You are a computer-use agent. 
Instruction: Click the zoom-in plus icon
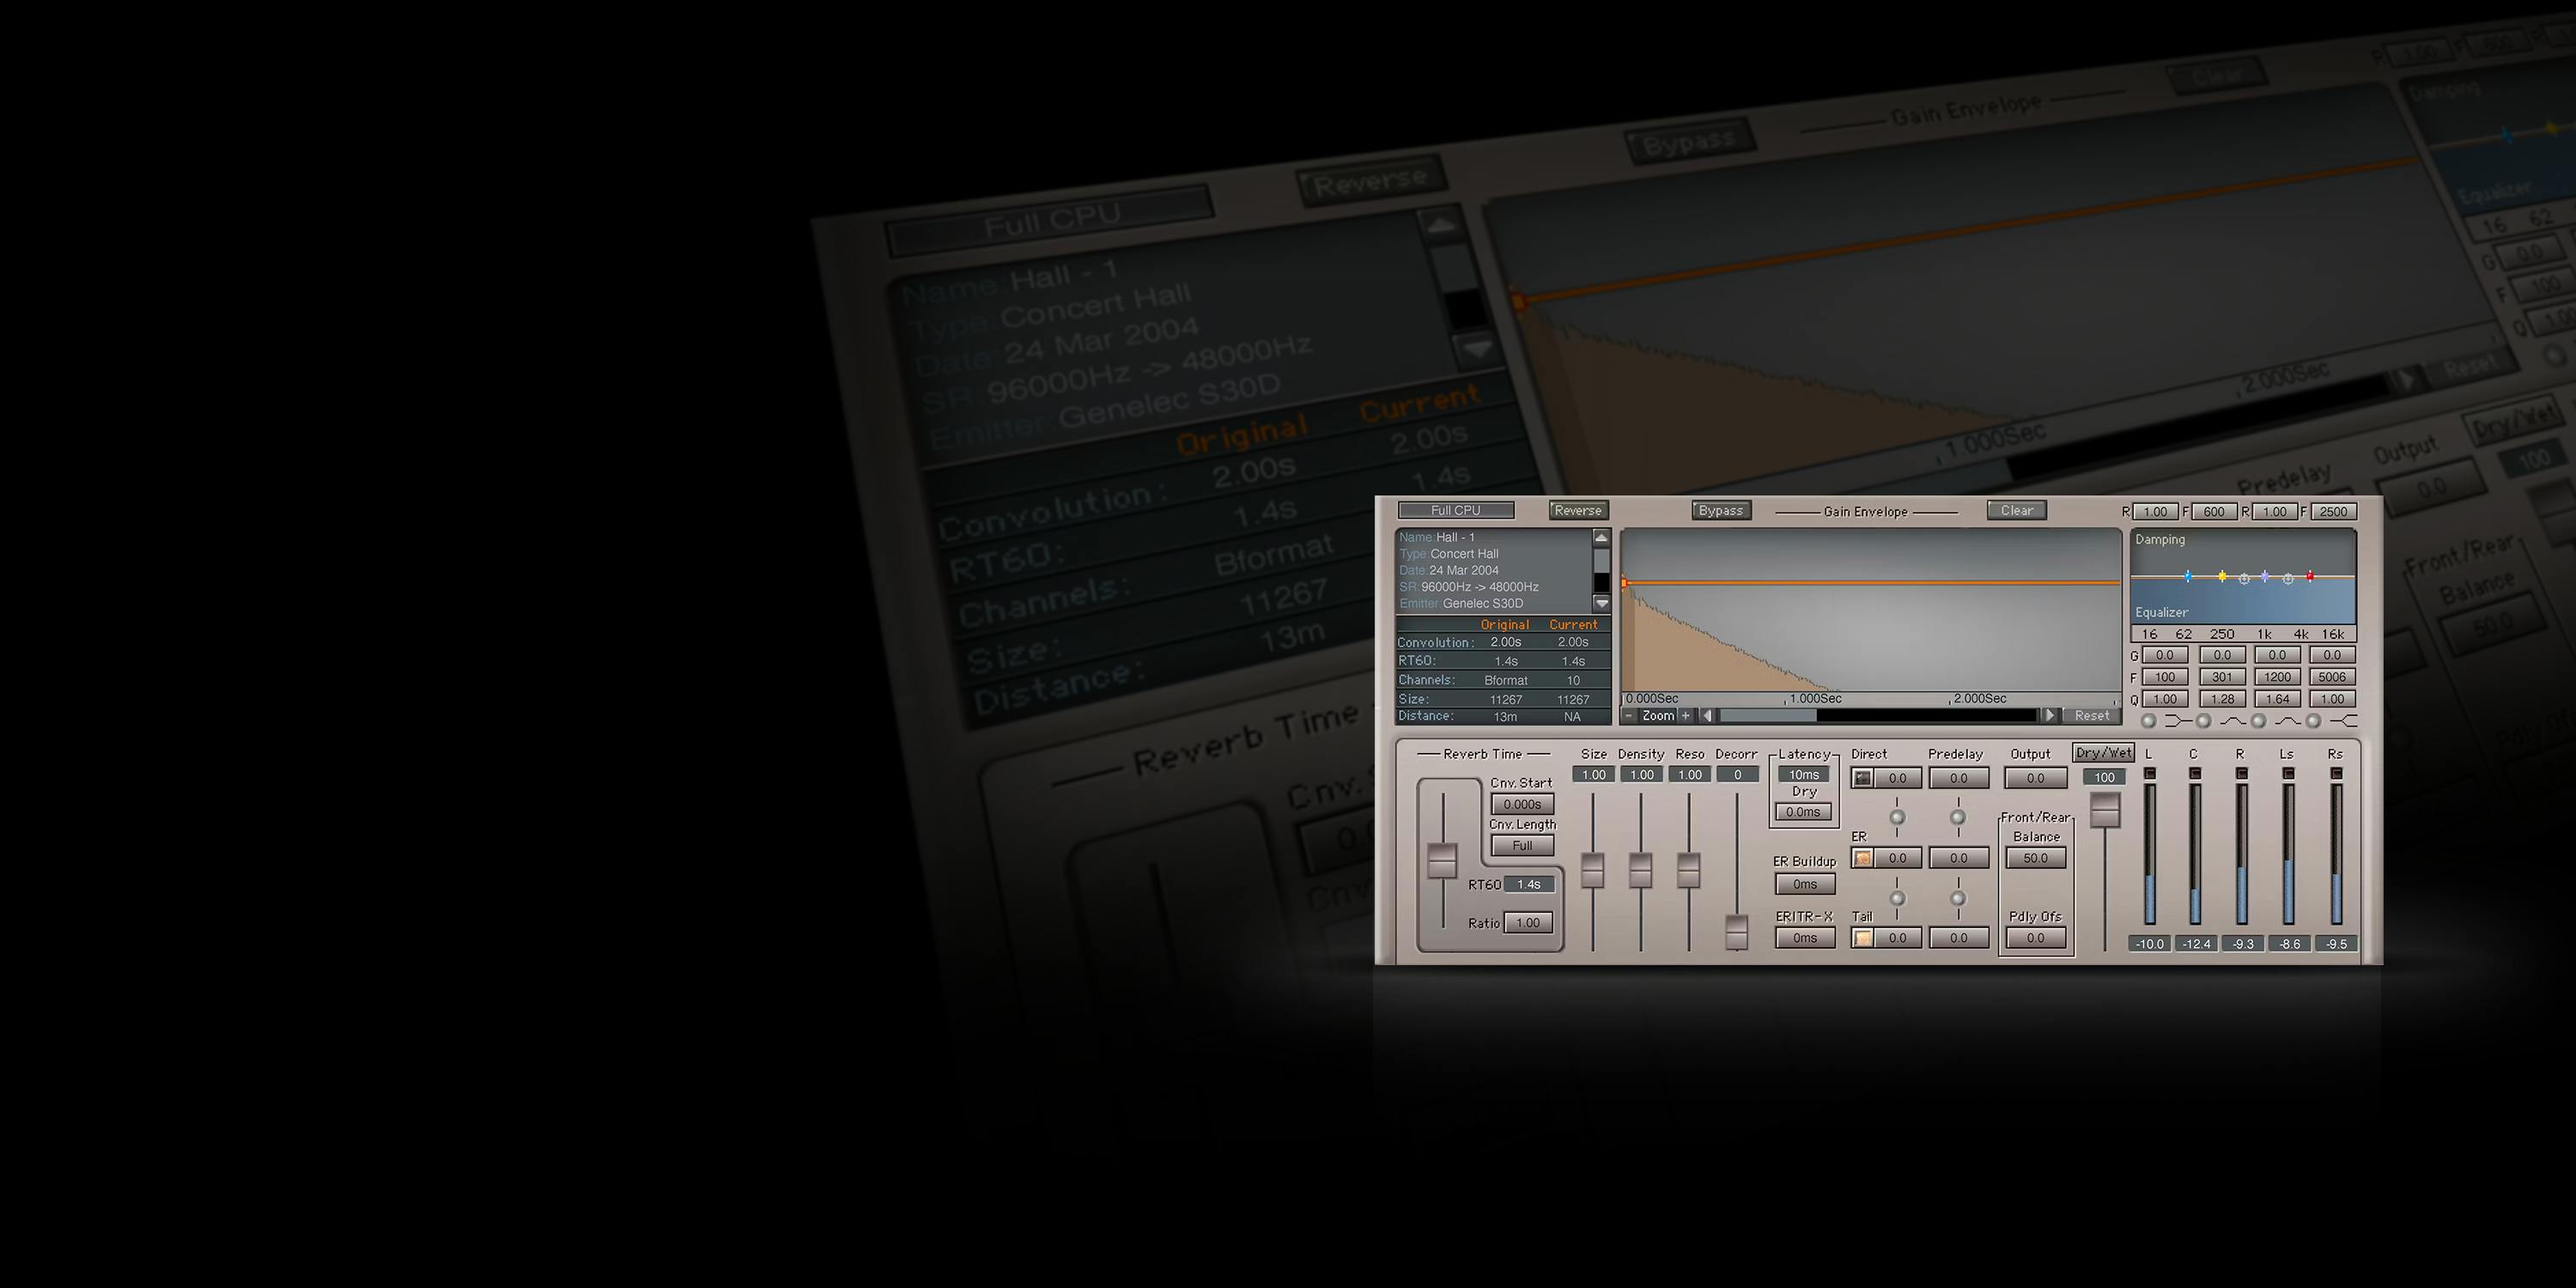[x=1685, y=716]
